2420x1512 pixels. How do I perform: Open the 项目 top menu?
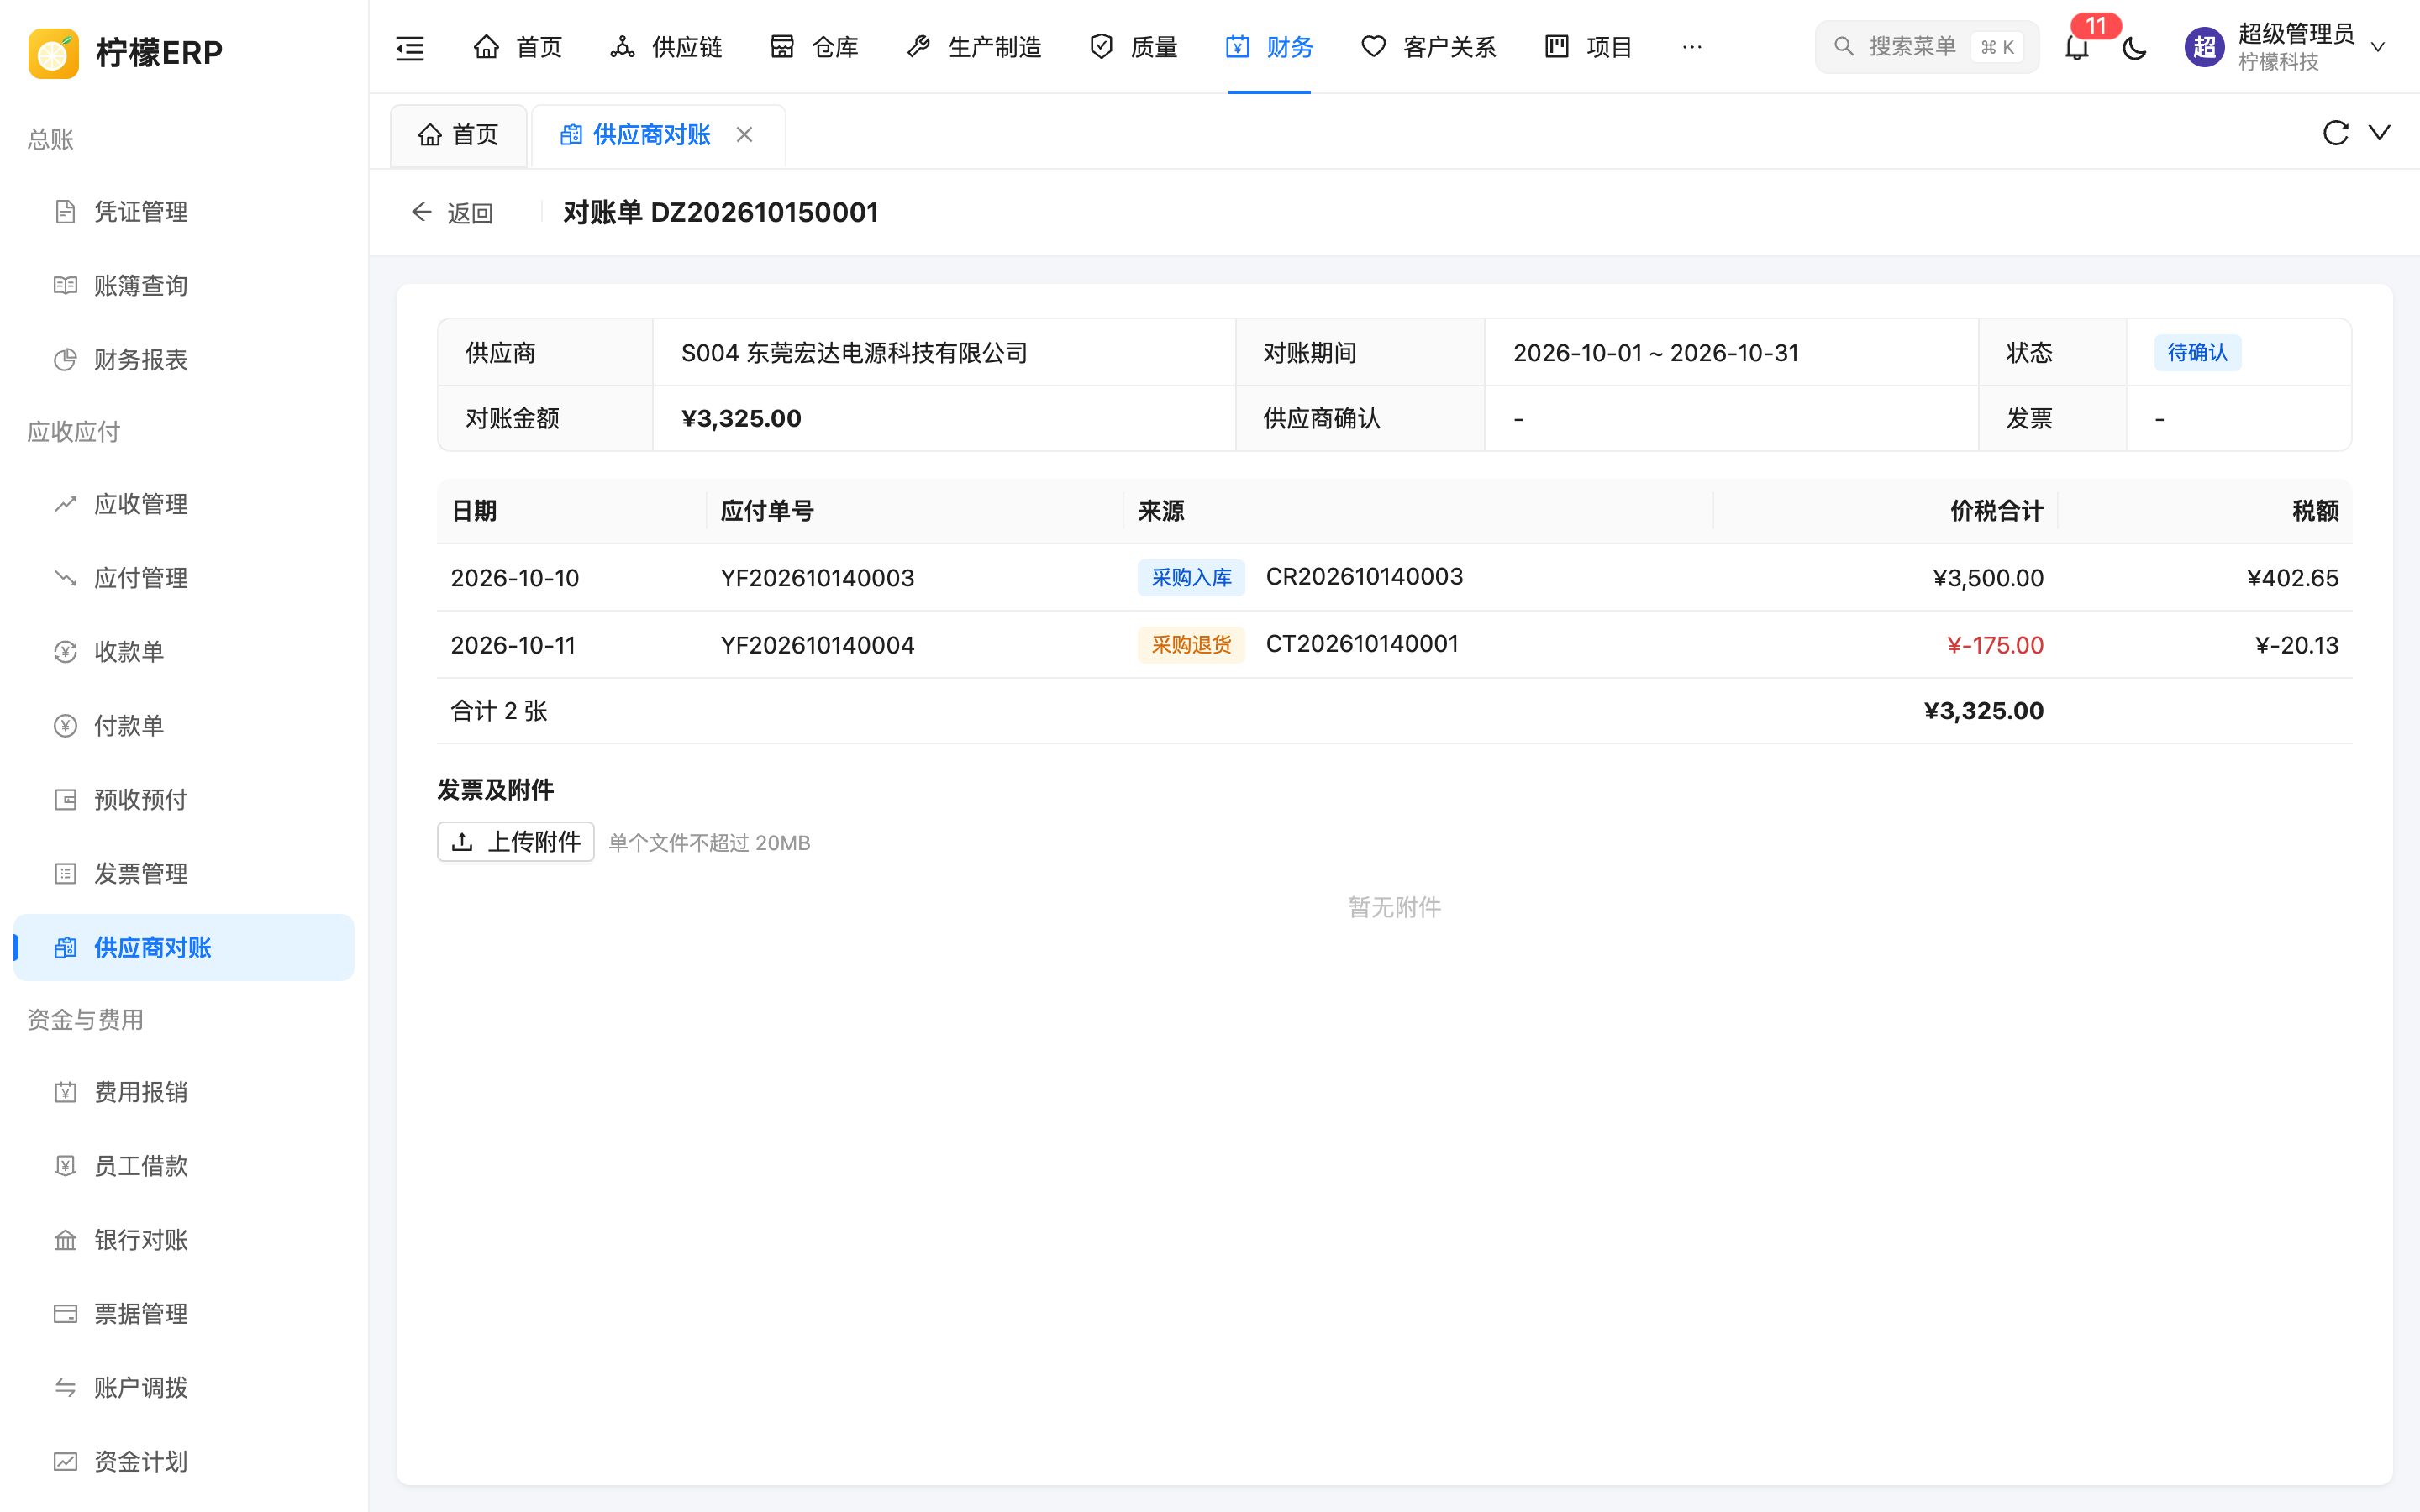pos(1588,47)
